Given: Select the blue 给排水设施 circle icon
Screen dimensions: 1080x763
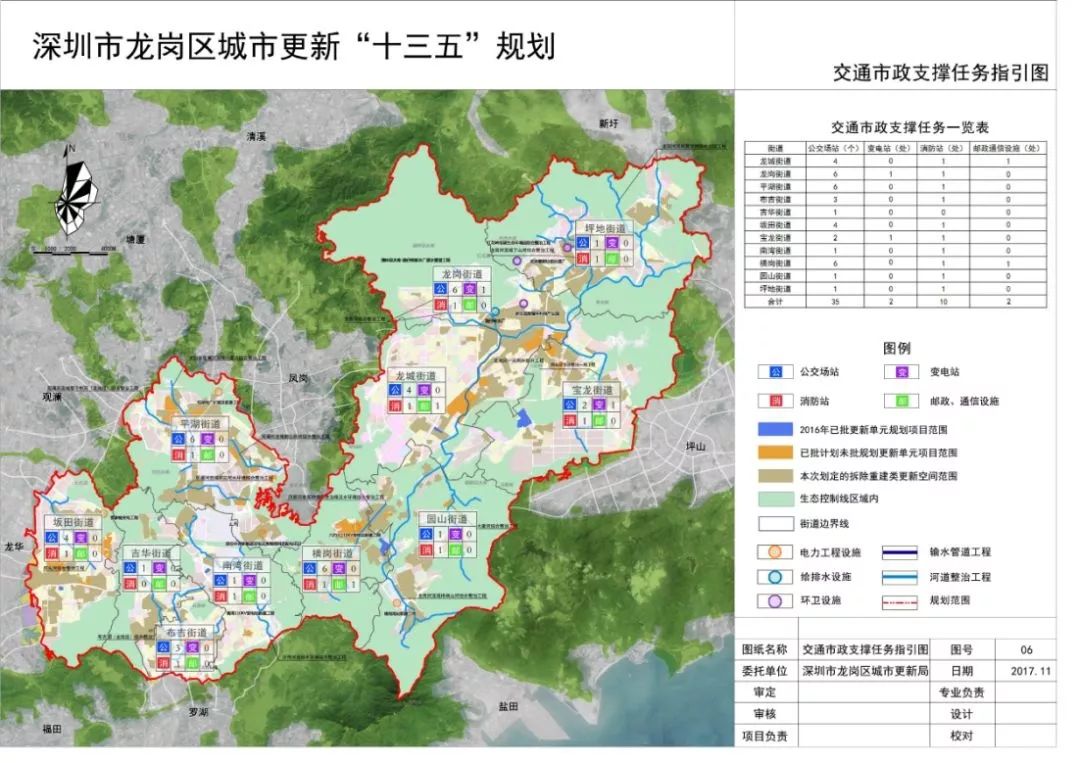Looking at the screenshot, I should (774, 577).
